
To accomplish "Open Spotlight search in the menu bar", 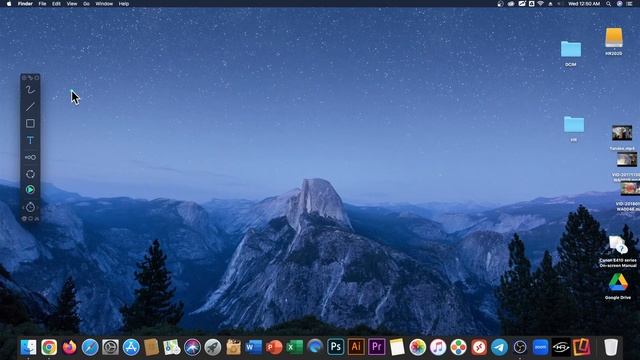I will 609,4.
